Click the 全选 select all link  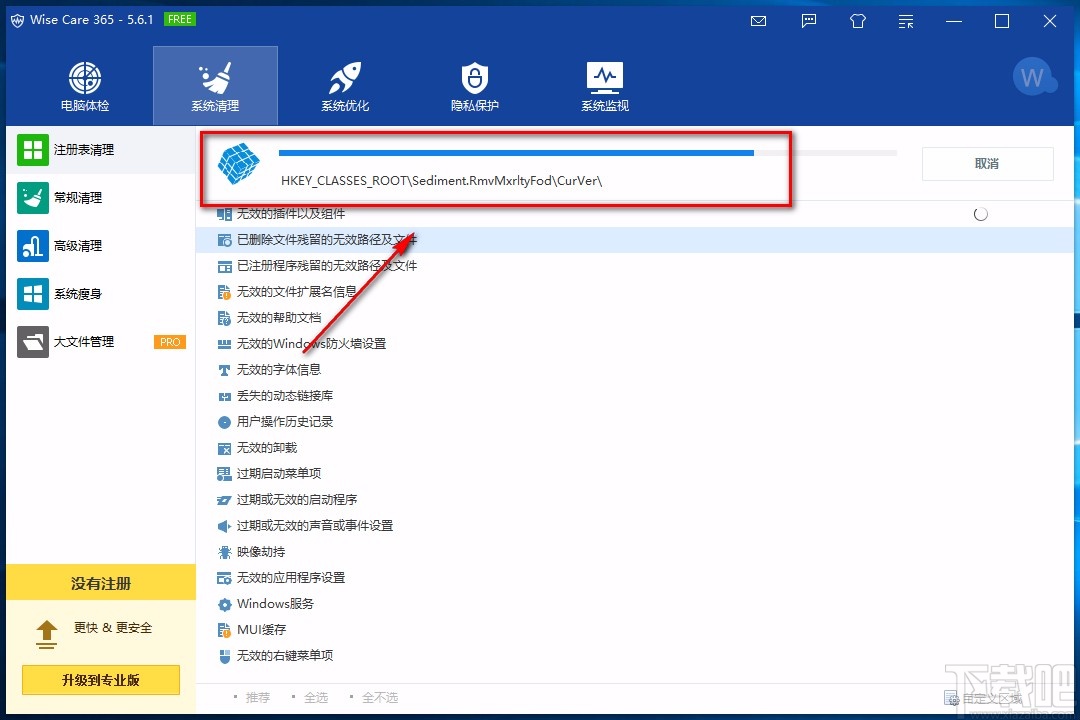pyautogui.click(x=315, y=697)
